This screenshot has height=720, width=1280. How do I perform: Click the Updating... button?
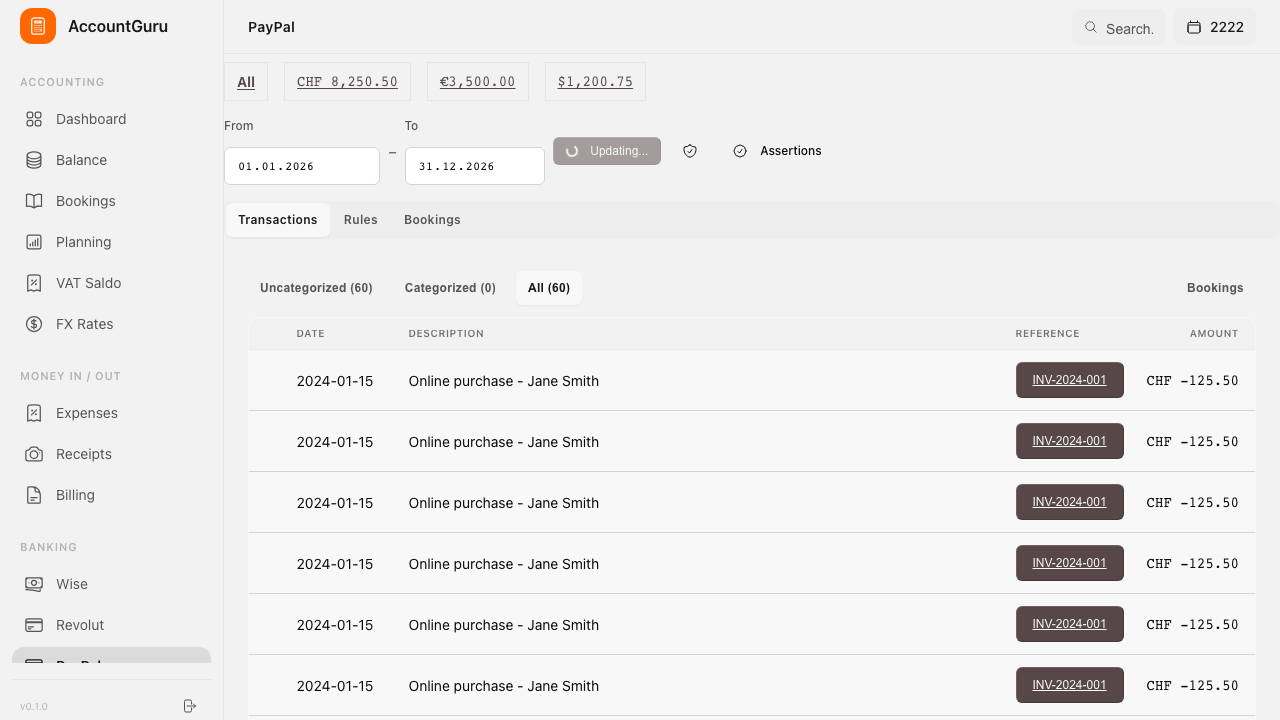click(x=607, y=151)
